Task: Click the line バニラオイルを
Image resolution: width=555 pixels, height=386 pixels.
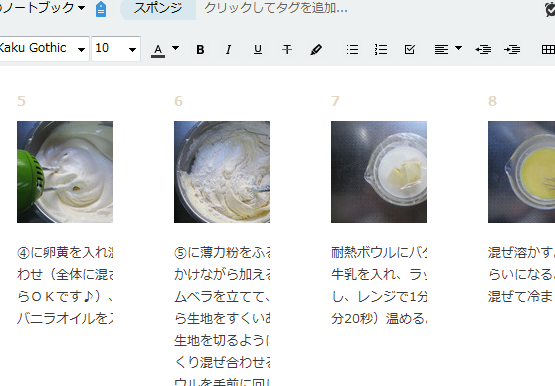Action: [65, 318]
